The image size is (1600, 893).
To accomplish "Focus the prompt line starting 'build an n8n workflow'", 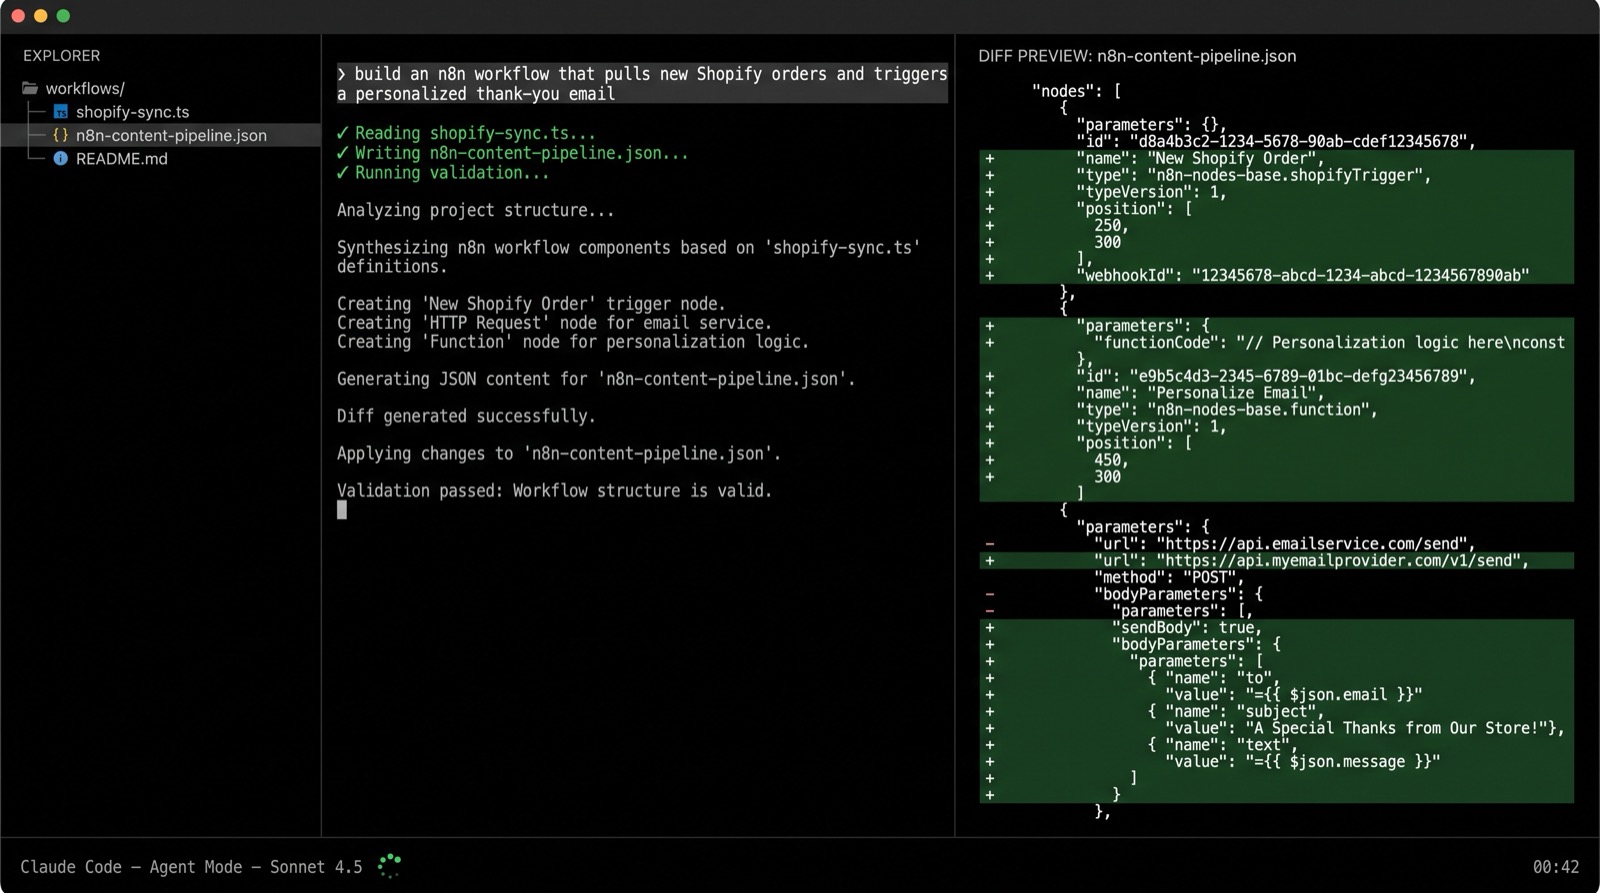I will (x=642, y=84).
